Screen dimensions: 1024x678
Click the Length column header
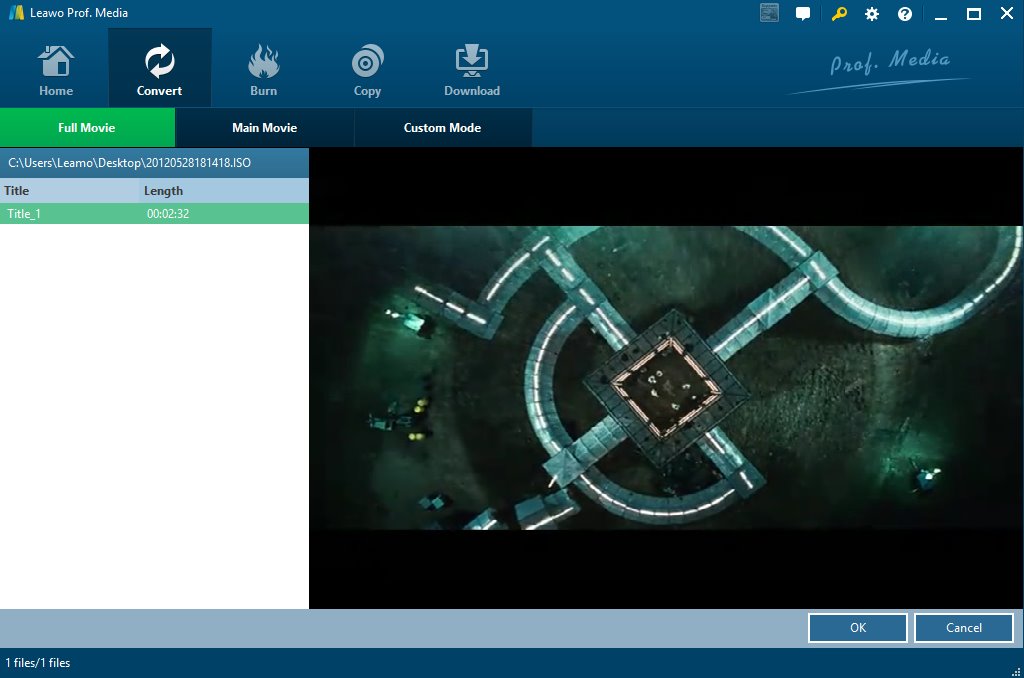(x=223, y=191)
